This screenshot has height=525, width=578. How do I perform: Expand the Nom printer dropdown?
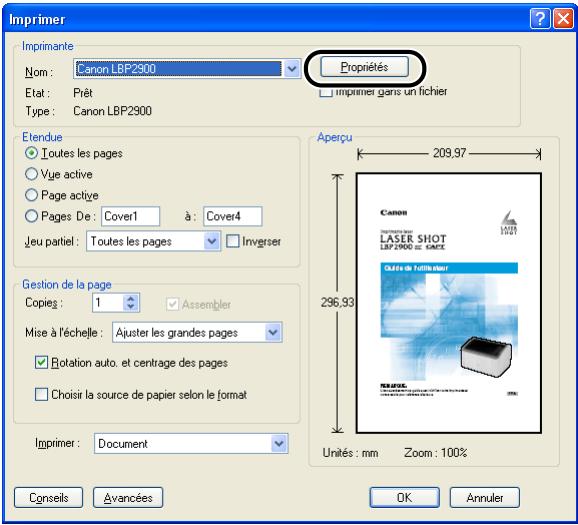click(x=292, y=69)
